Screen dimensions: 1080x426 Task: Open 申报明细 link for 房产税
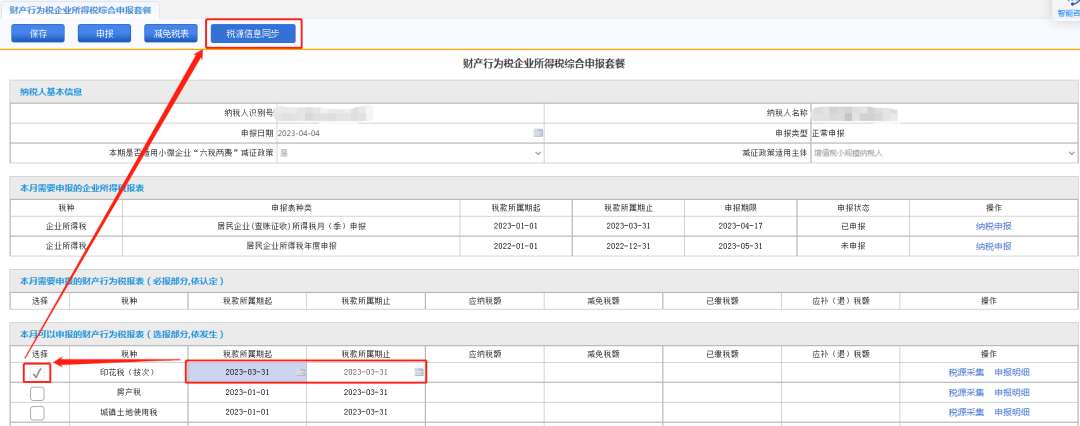point(1012,393)
